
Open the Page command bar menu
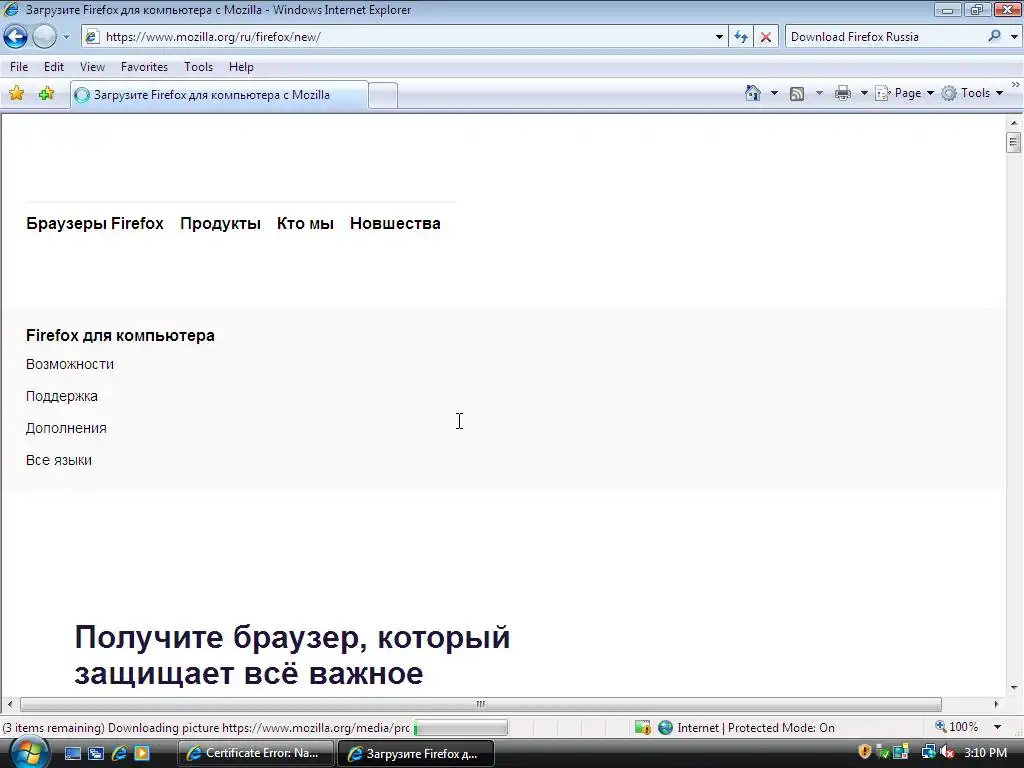pyautogui.click(x=904, y=93)
